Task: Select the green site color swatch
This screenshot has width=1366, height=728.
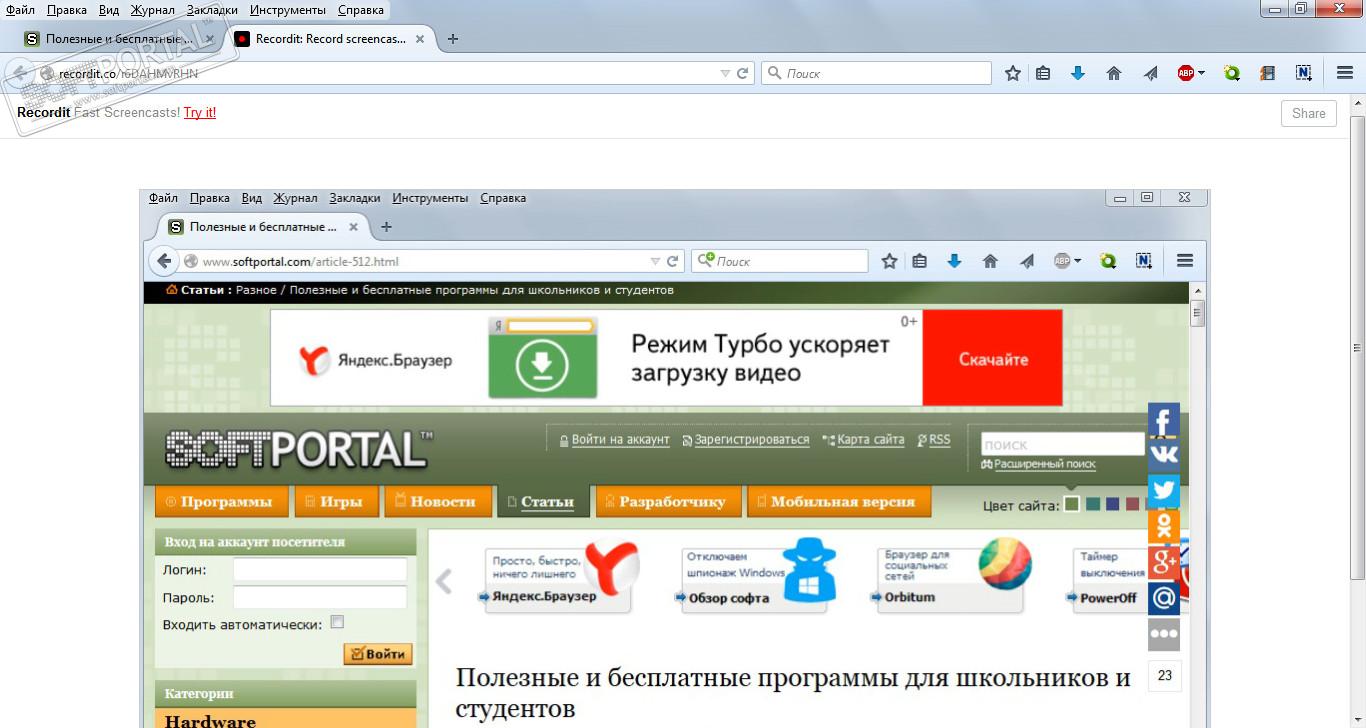Action: coord(1072,504)
